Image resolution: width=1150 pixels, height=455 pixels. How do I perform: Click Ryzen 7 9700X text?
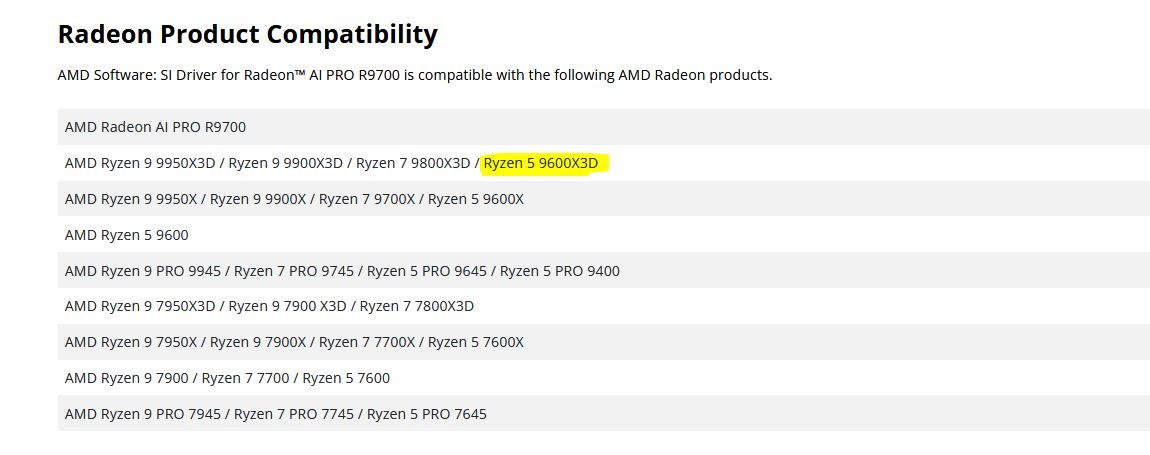[x=367, y=199]
